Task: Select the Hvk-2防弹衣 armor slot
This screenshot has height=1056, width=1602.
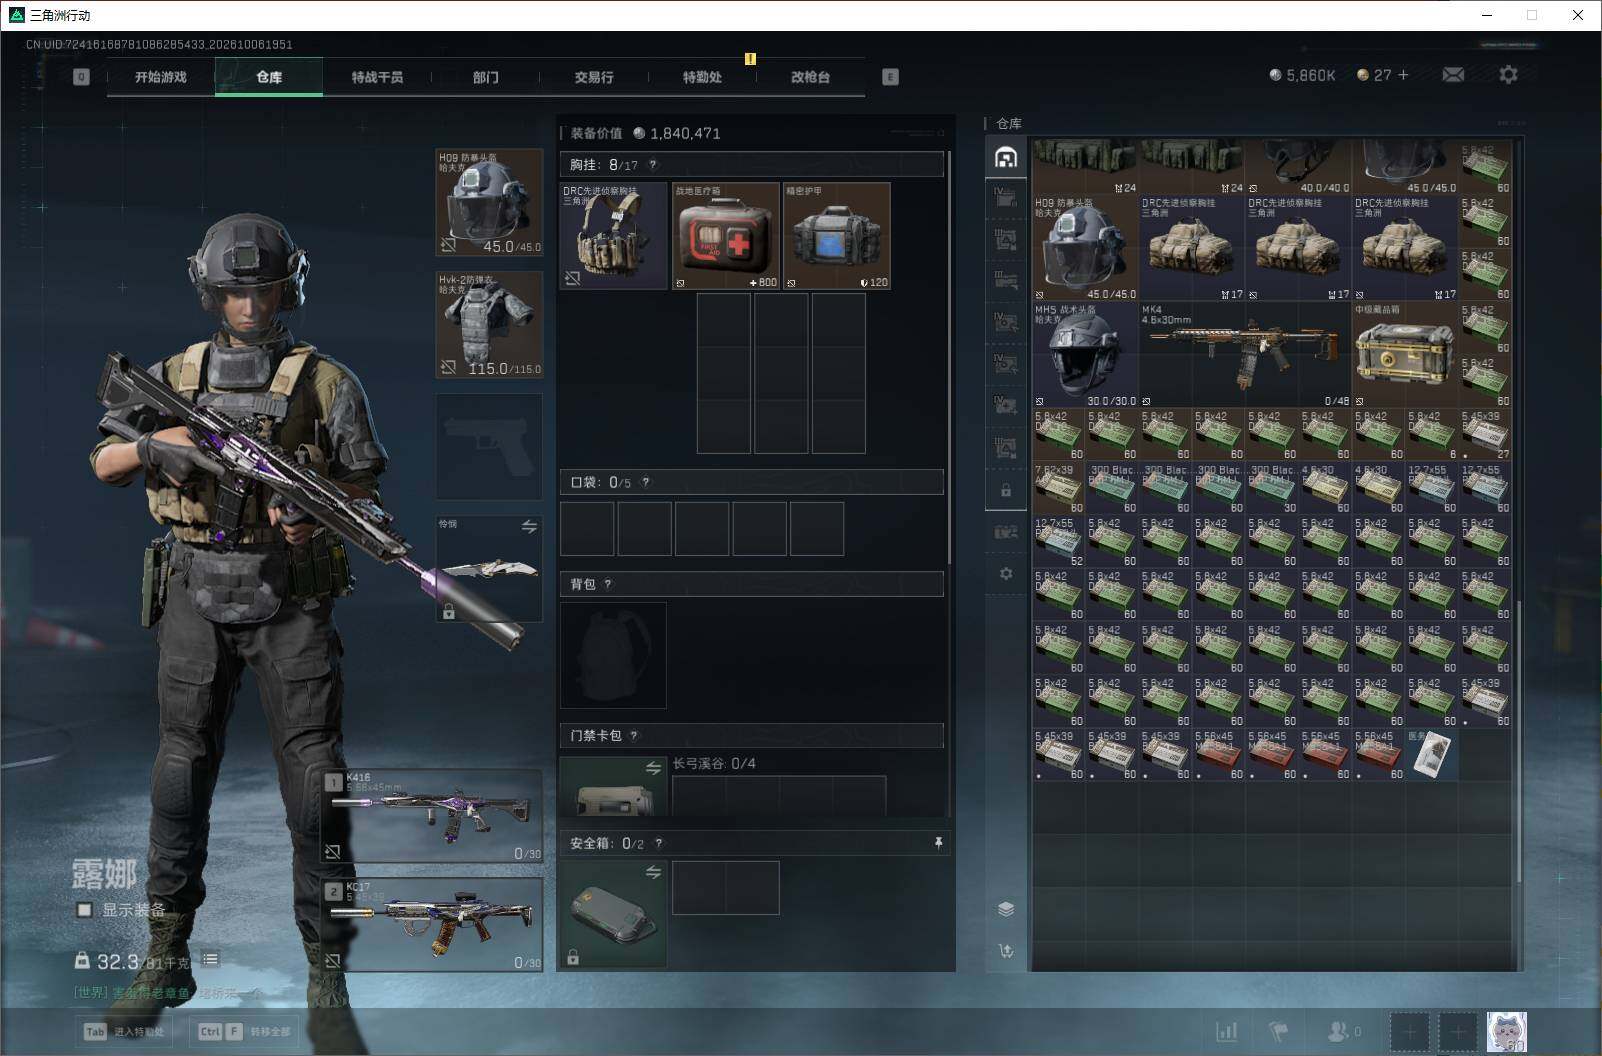Action: [489, 325]
